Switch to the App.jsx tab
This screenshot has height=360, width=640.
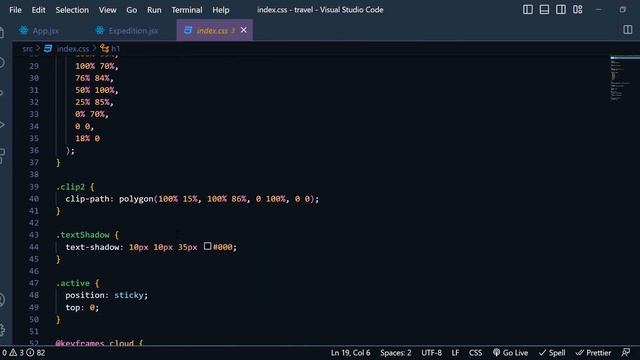click(x=40, y=31)
